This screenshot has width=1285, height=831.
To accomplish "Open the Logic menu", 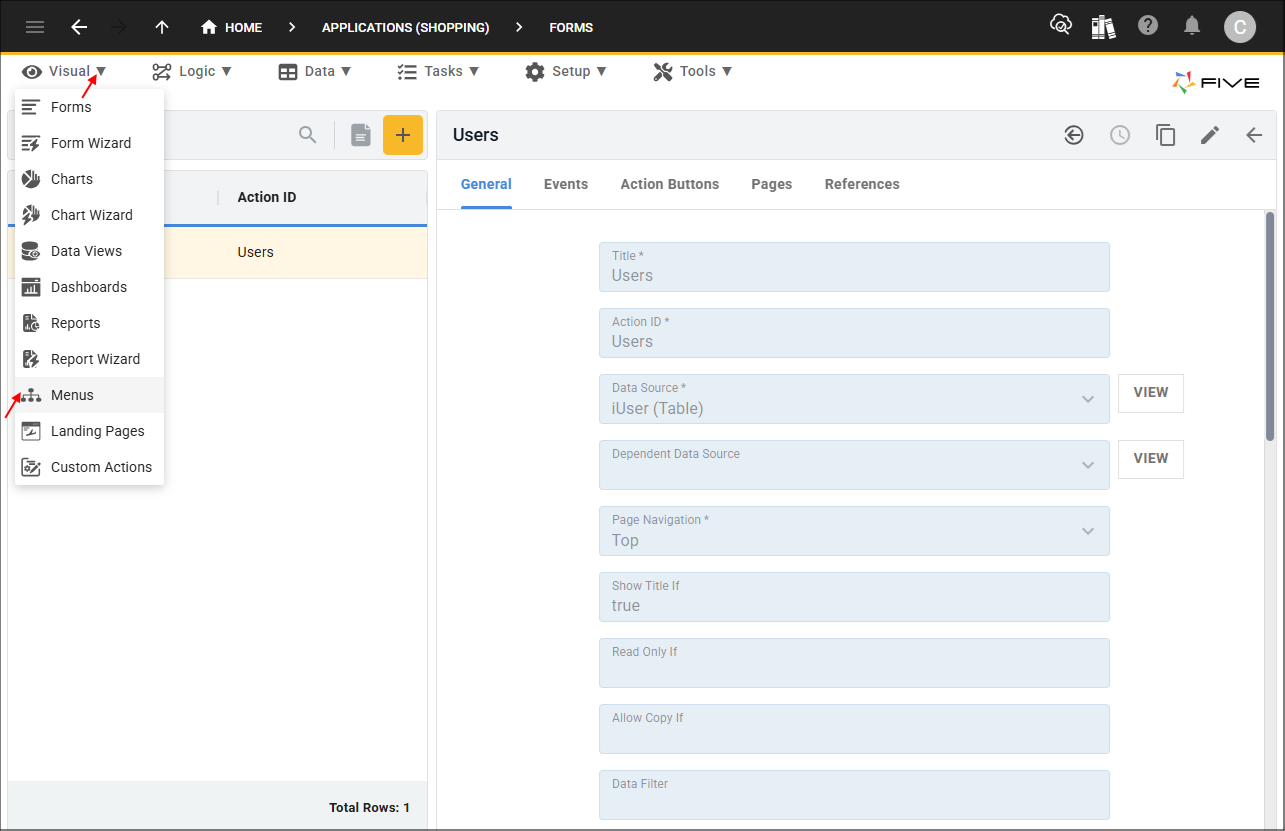I will (x=192, y=71).
